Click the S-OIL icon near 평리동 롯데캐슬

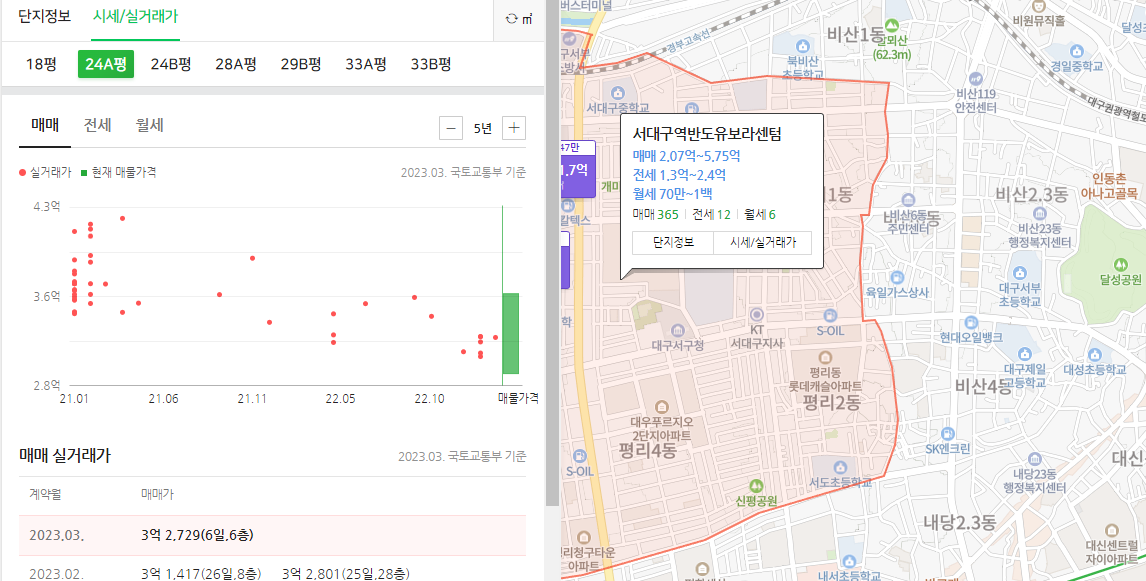pos(830,316)
